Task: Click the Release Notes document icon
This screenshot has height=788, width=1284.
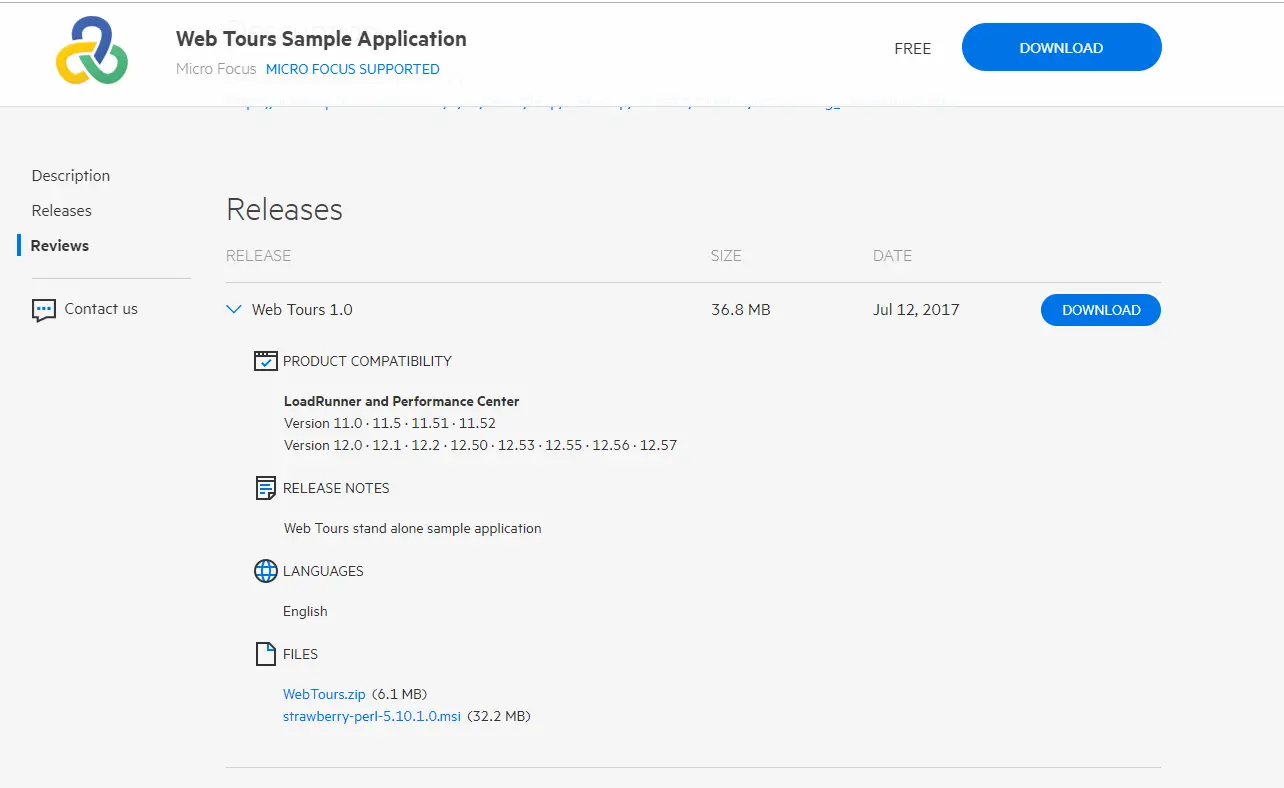Action: pos(265,488)
